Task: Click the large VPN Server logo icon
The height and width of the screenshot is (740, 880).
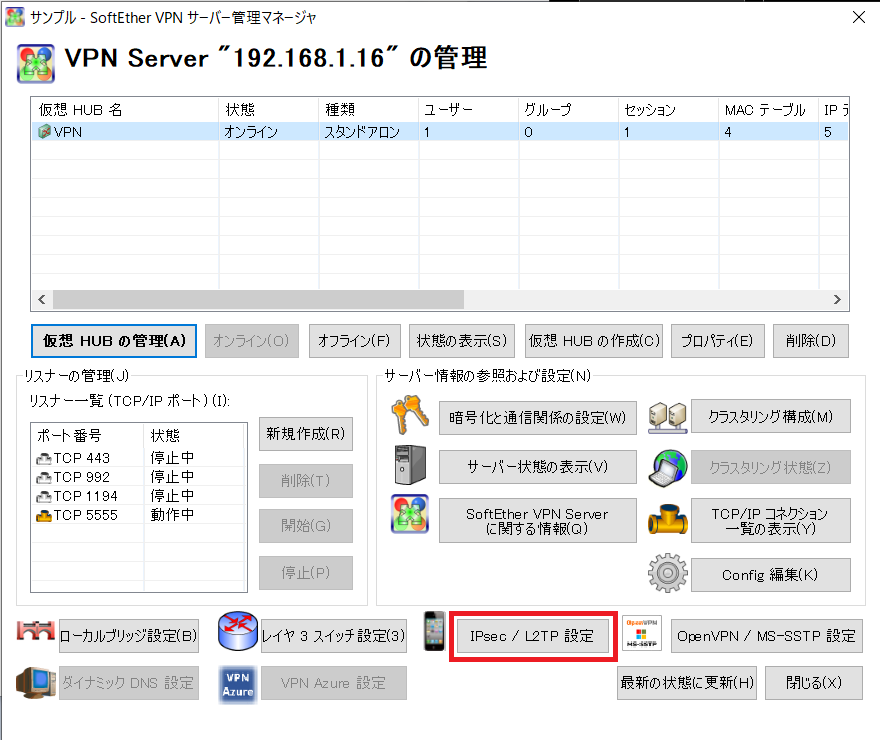Action: [x=36, y=63]
